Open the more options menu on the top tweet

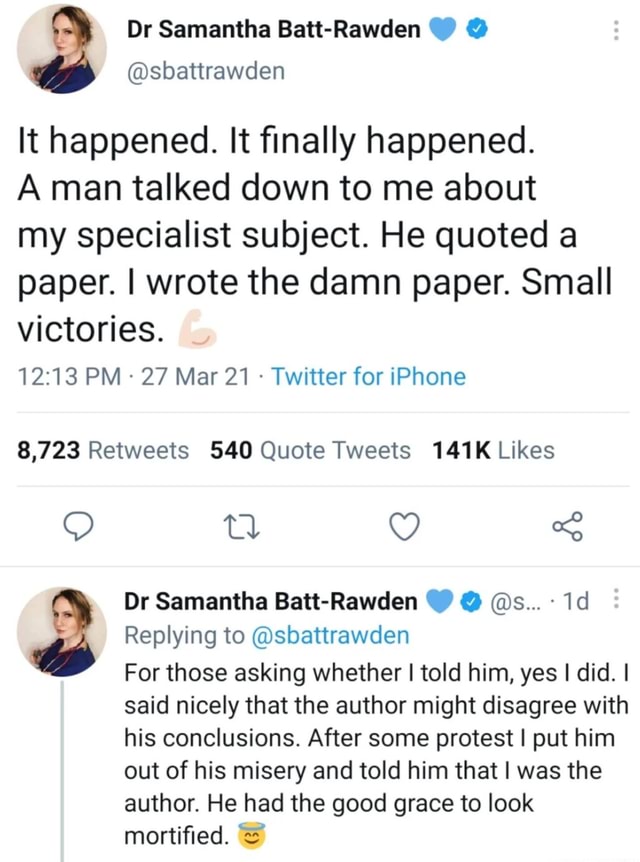point(617,29)
